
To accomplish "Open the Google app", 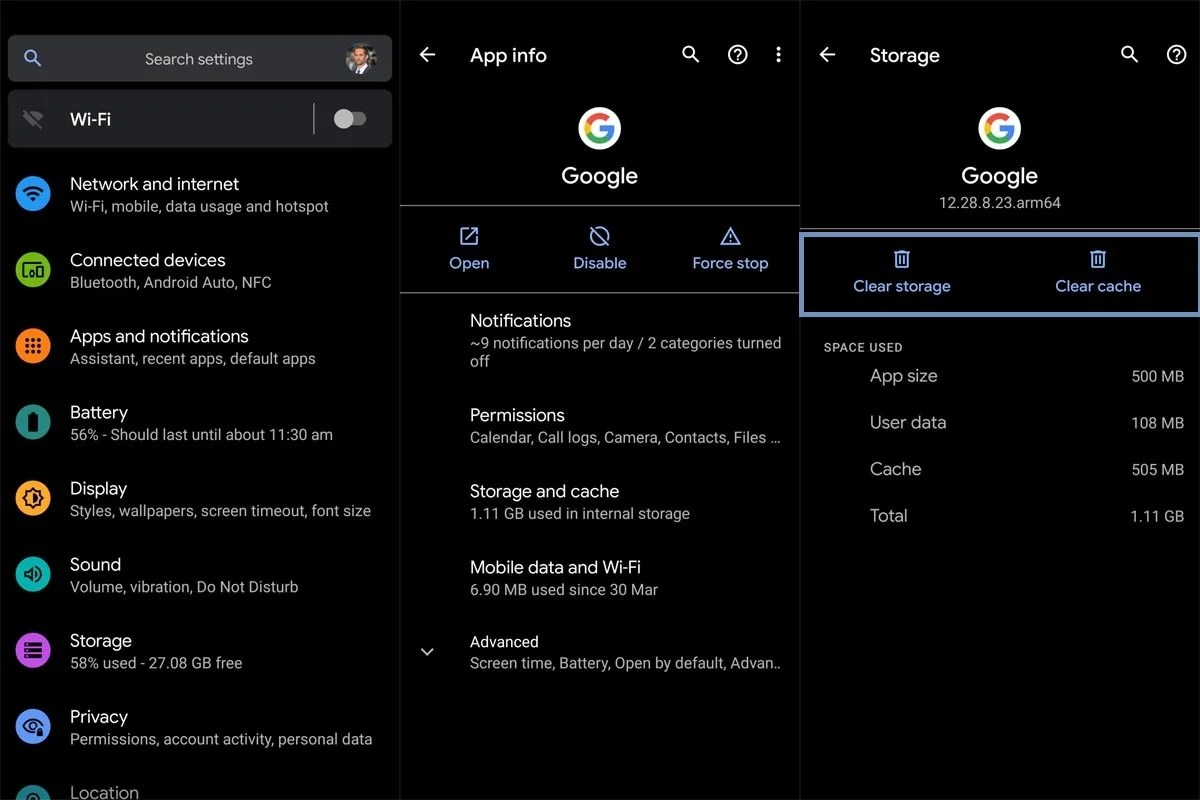I will coord(469,249).
